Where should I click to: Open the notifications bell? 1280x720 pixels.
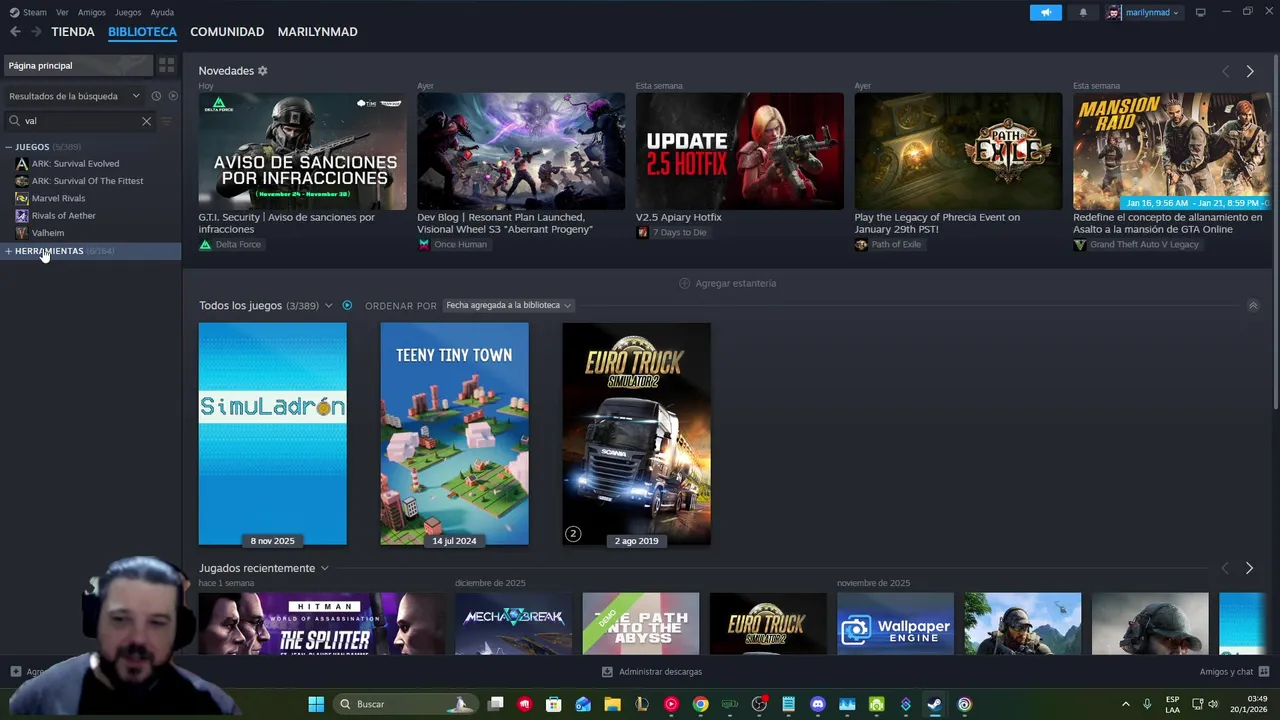coord(1083,12)
